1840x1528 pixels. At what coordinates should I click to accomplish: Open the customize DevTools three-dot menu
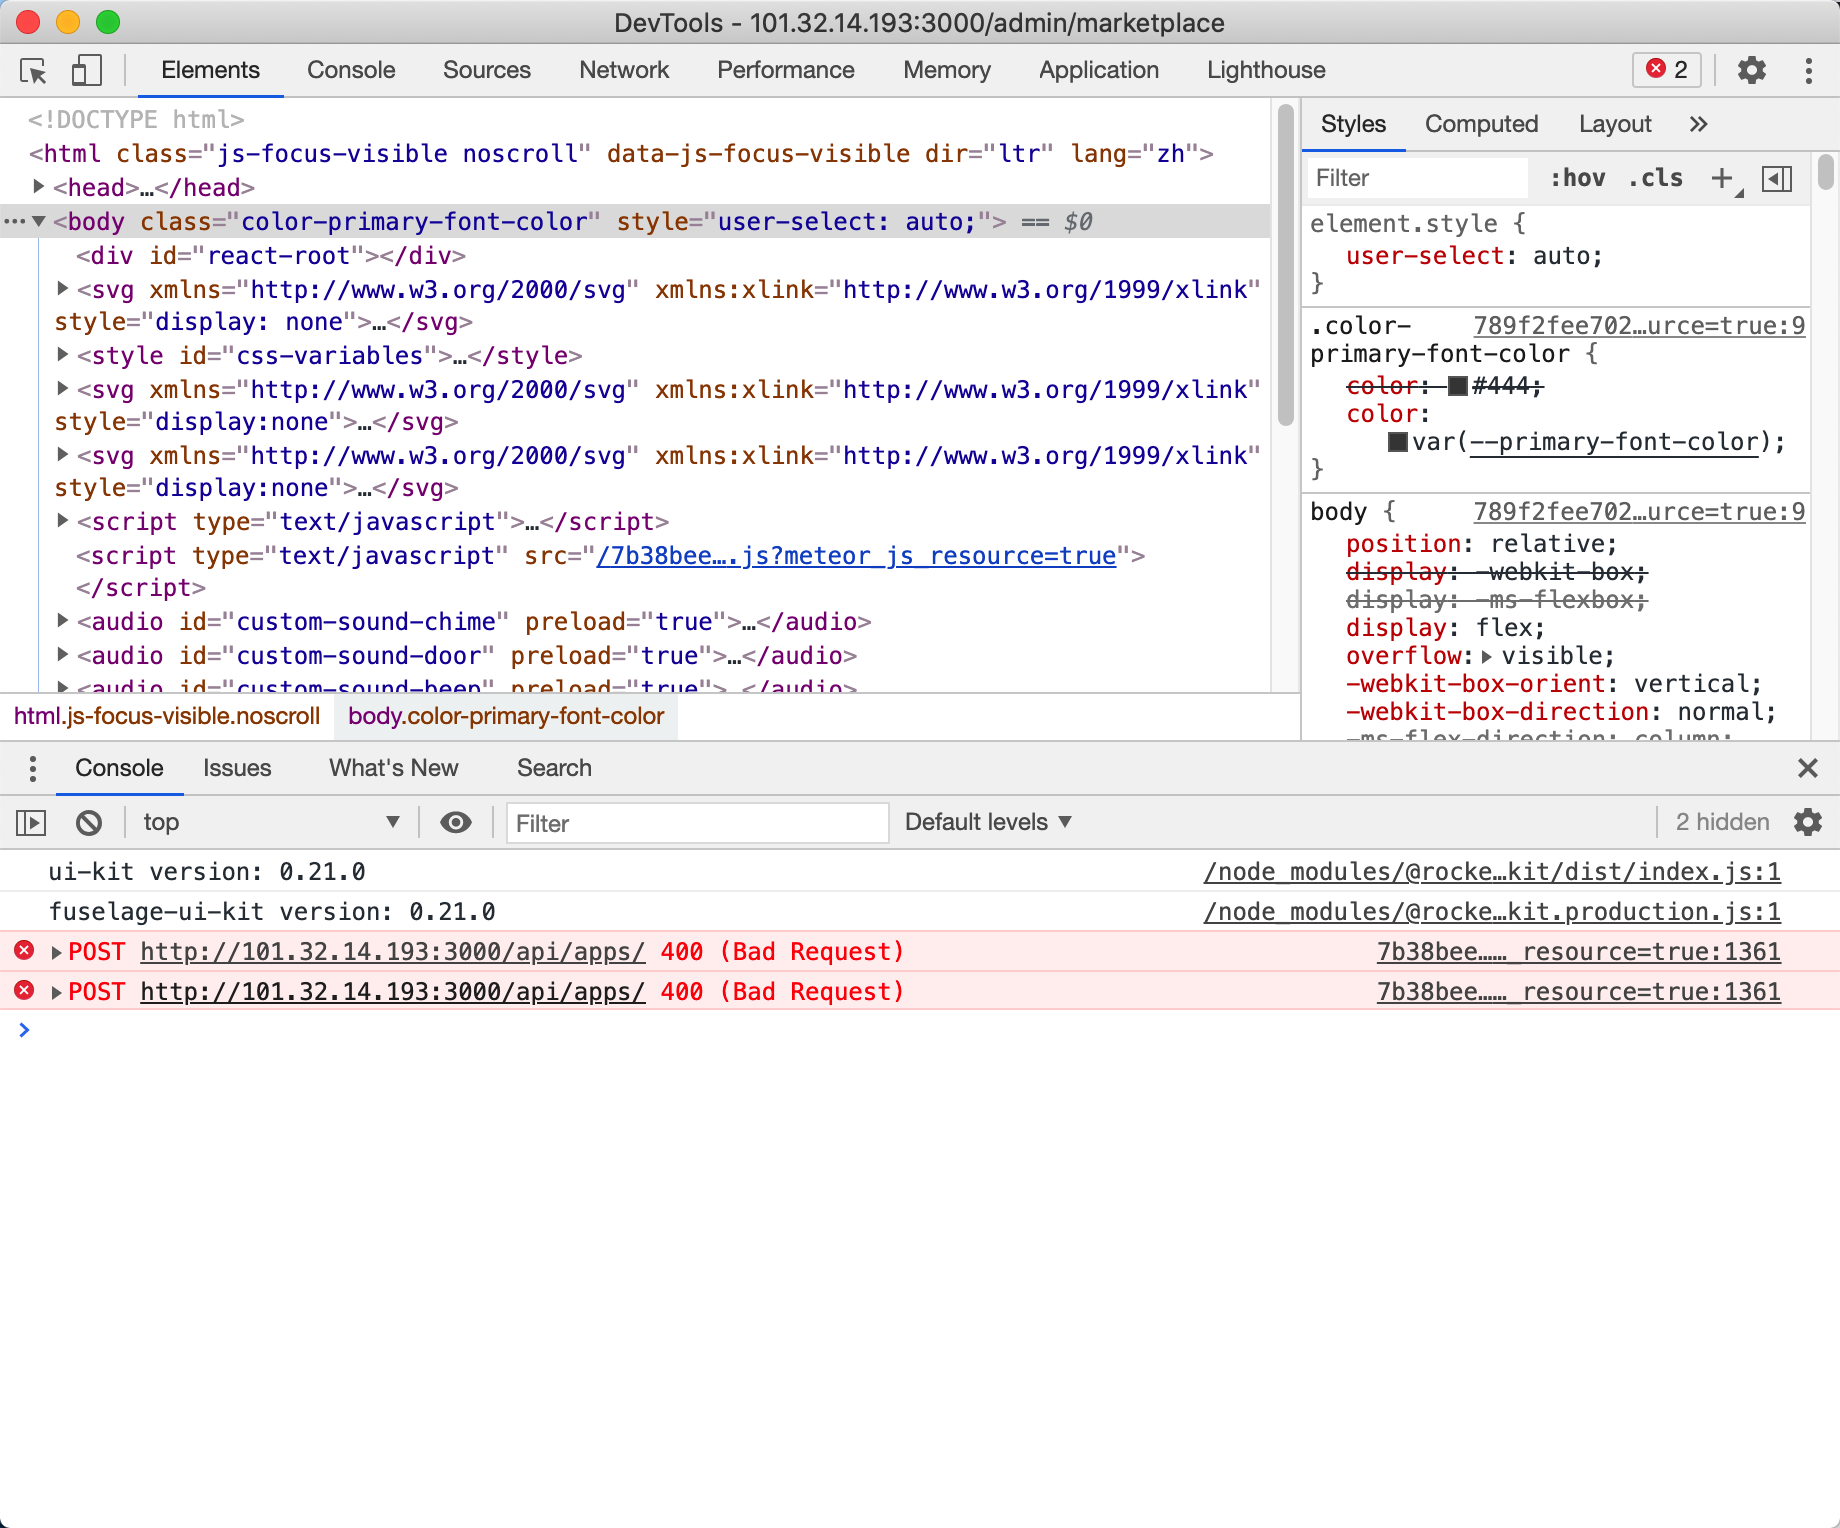coord(1807,70)
